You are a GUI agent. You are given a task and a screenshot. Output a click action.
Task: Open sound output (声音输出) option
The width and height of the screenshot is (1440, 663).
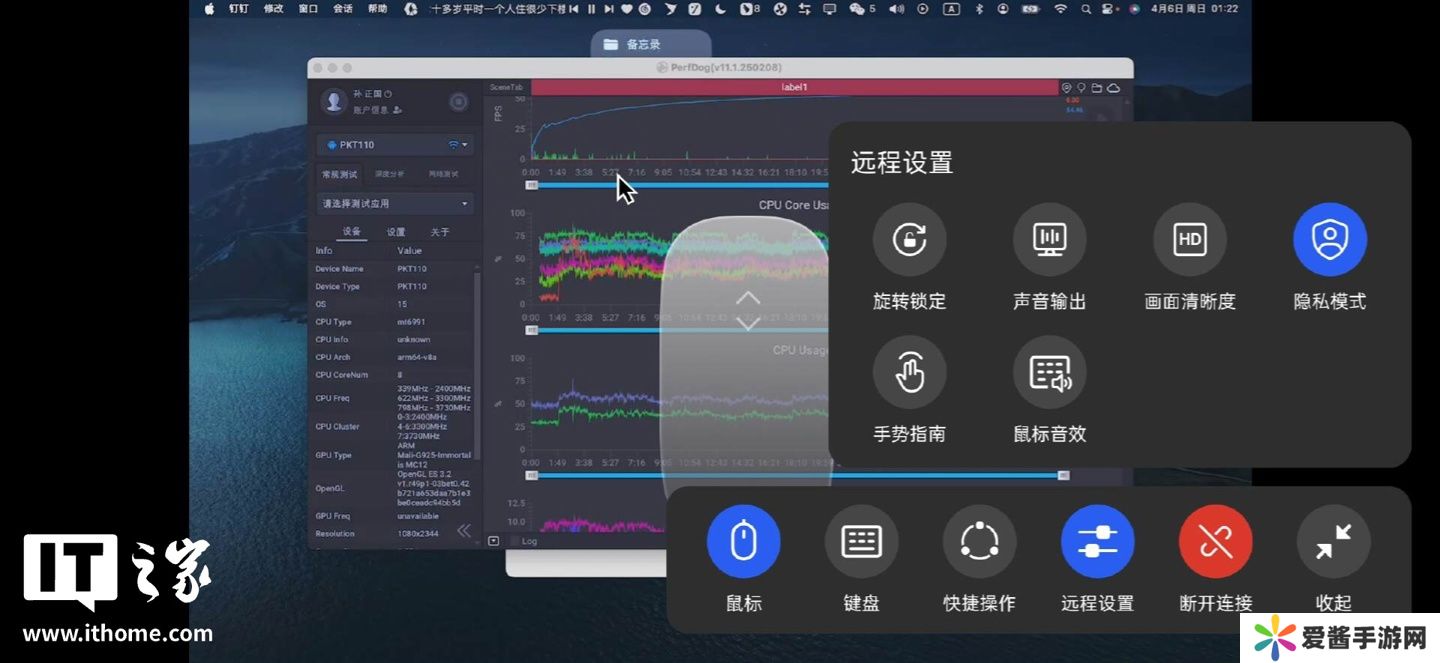1049,240
